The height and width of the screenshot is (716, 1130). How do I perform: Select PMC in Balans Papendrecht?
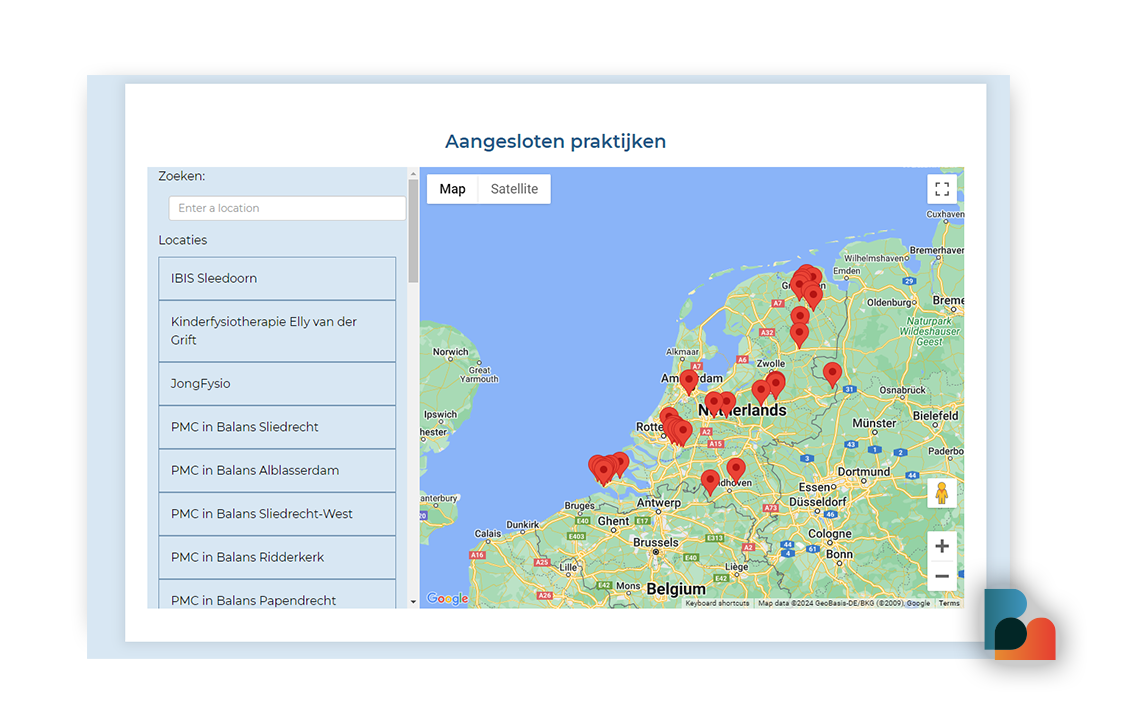277,594
